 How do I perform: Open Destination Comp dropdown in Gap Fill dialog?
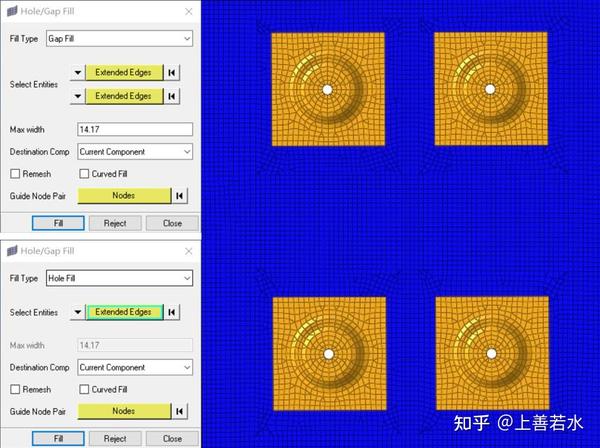[135, 152]
